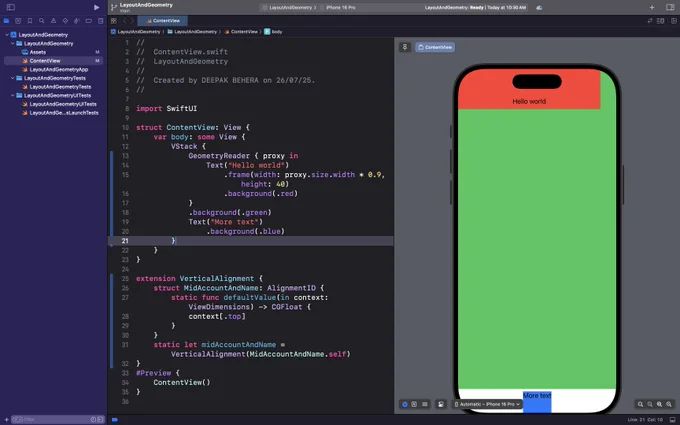
Task: Zoom preview to 100 percent
Action: [x=650, y=404]
